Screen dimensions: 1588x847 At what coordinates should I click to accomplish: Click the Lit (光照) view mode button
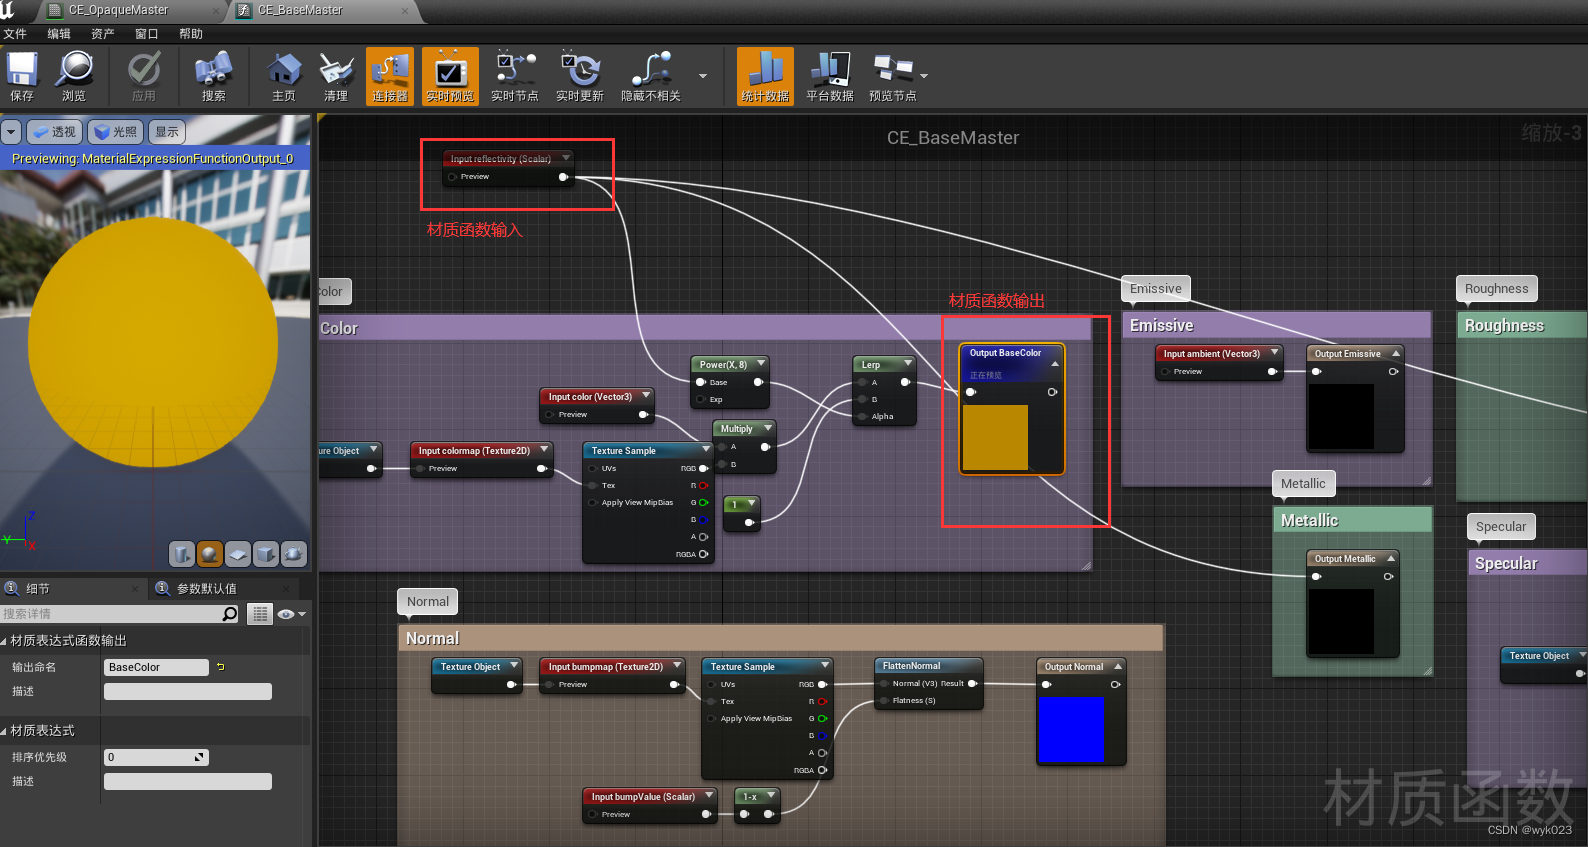(x=115, y=132)
